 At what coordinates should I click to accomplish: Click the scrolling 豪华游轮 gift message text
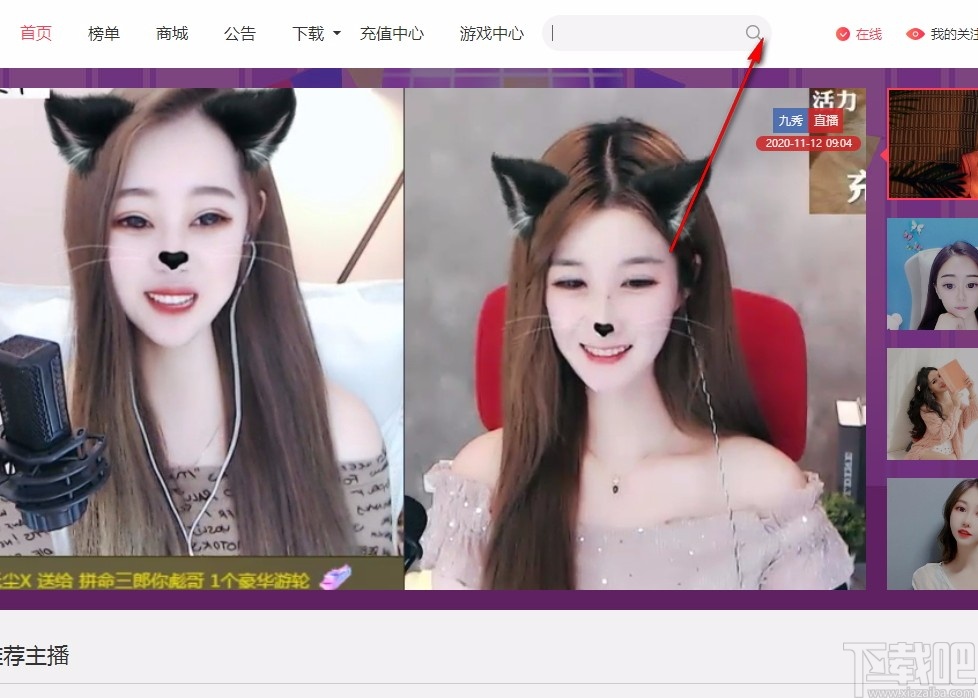click(156, 581)
